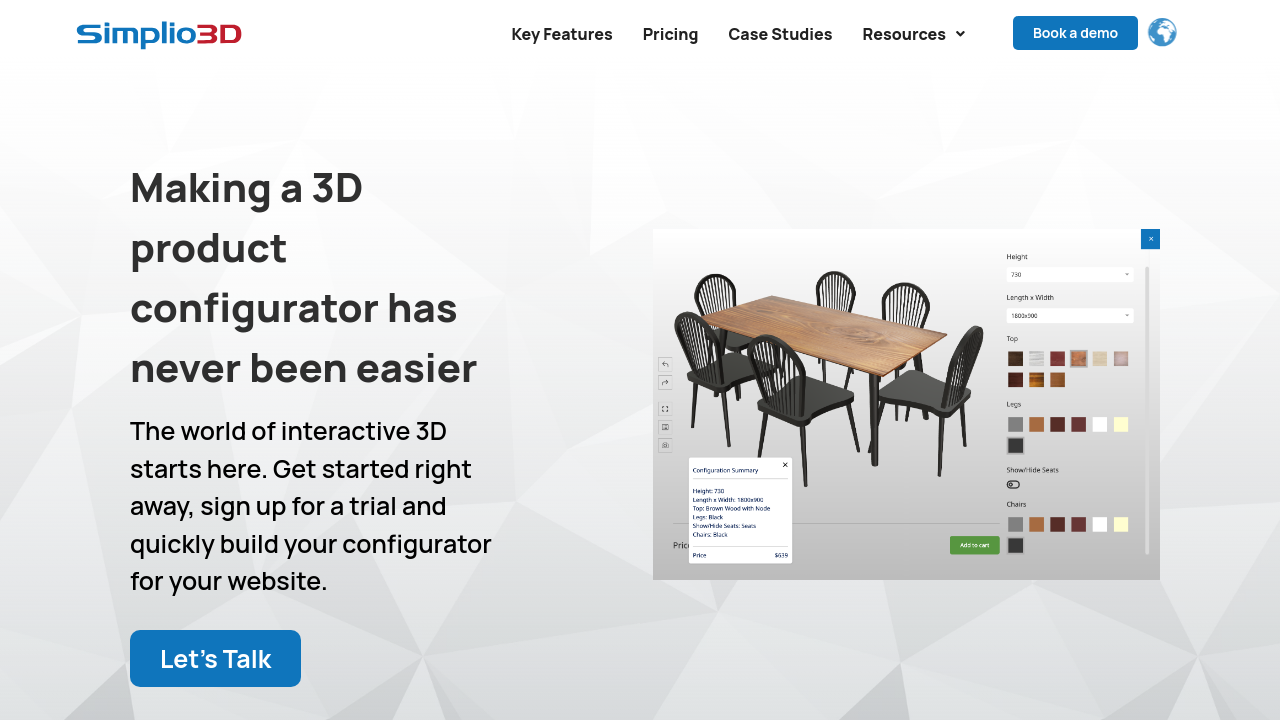Click the image view icon below fullscreen

coord(665,427)
